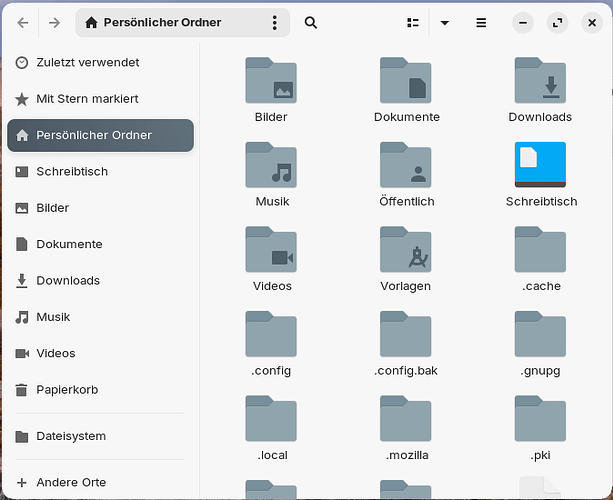This screenshot has width=613, height=500.
Task: Select the Vorlagen folder icon
Action: click(405, 249)
